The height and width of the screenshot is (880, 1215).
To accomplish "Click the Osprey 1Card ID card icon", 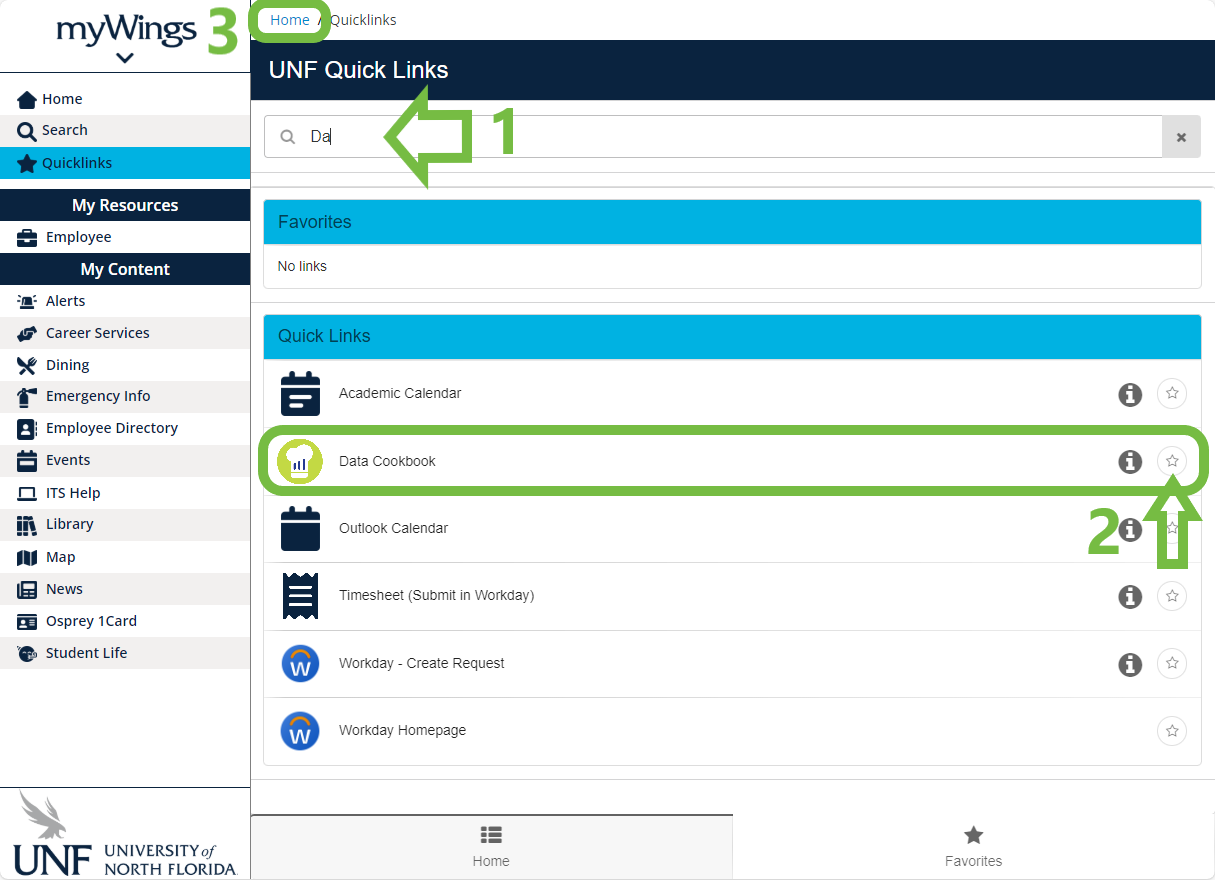I will pos(27,621).
